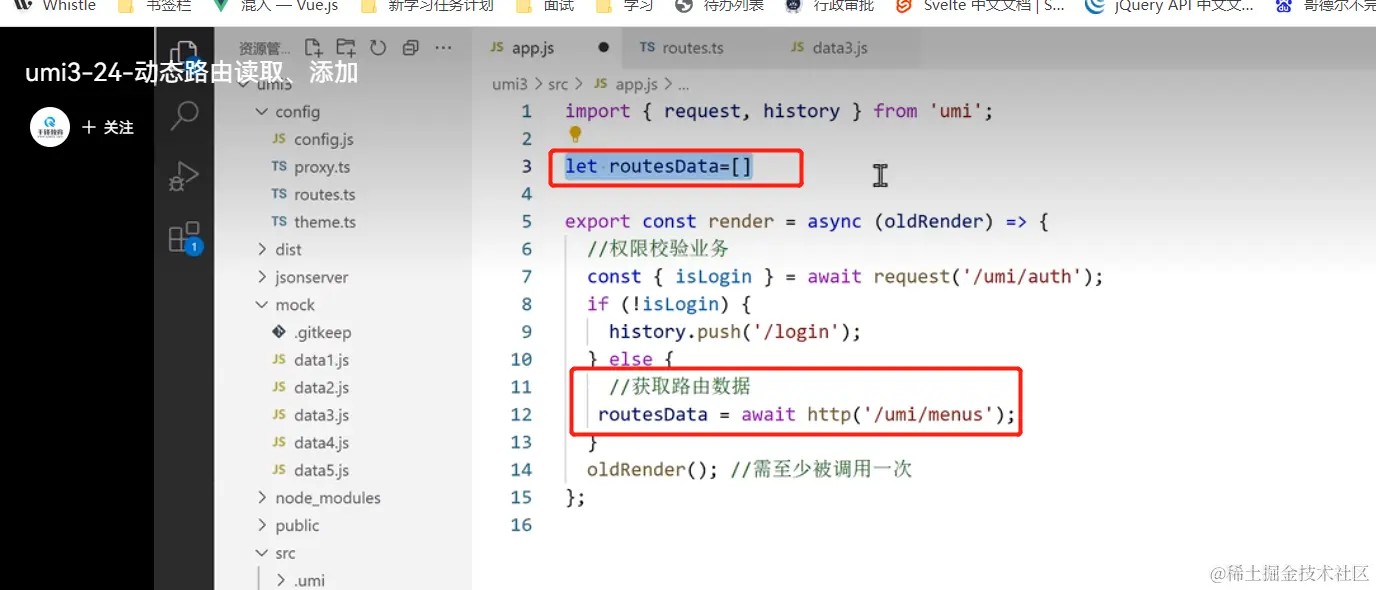
Task: Click the + 关注 follow button
Action: (108, 127)
